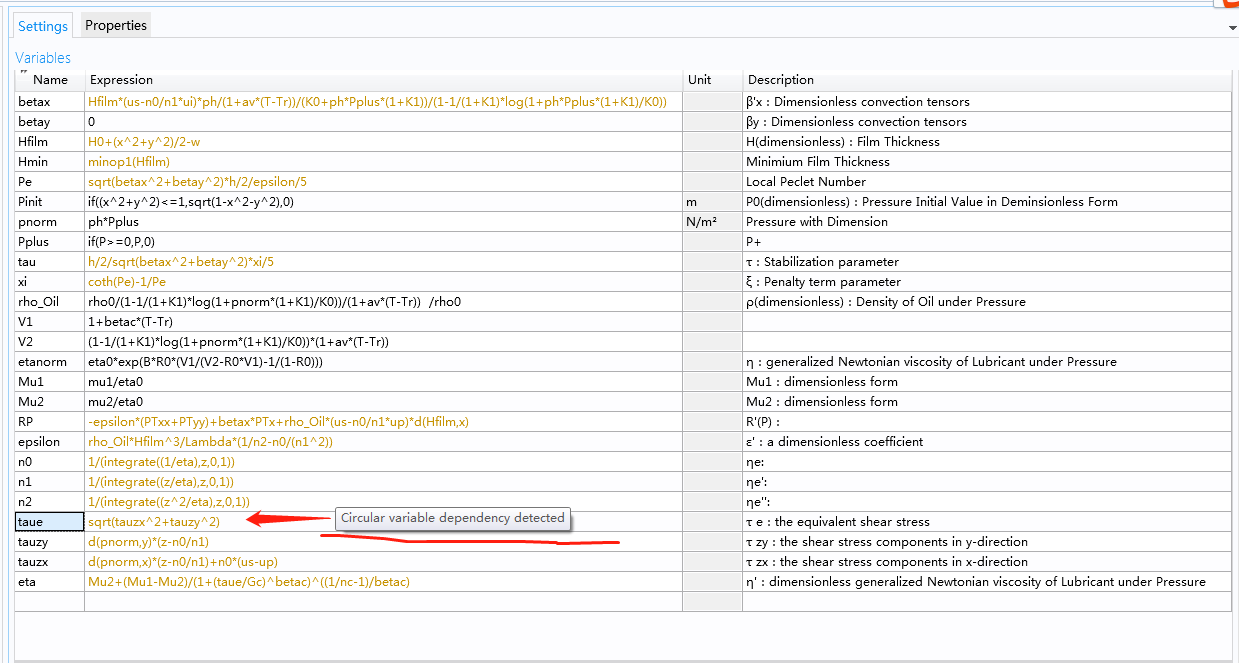Edit the Hfilm expression H0+(x^2+y^2)/2-w
The image size is (1239, 663).
144,142
